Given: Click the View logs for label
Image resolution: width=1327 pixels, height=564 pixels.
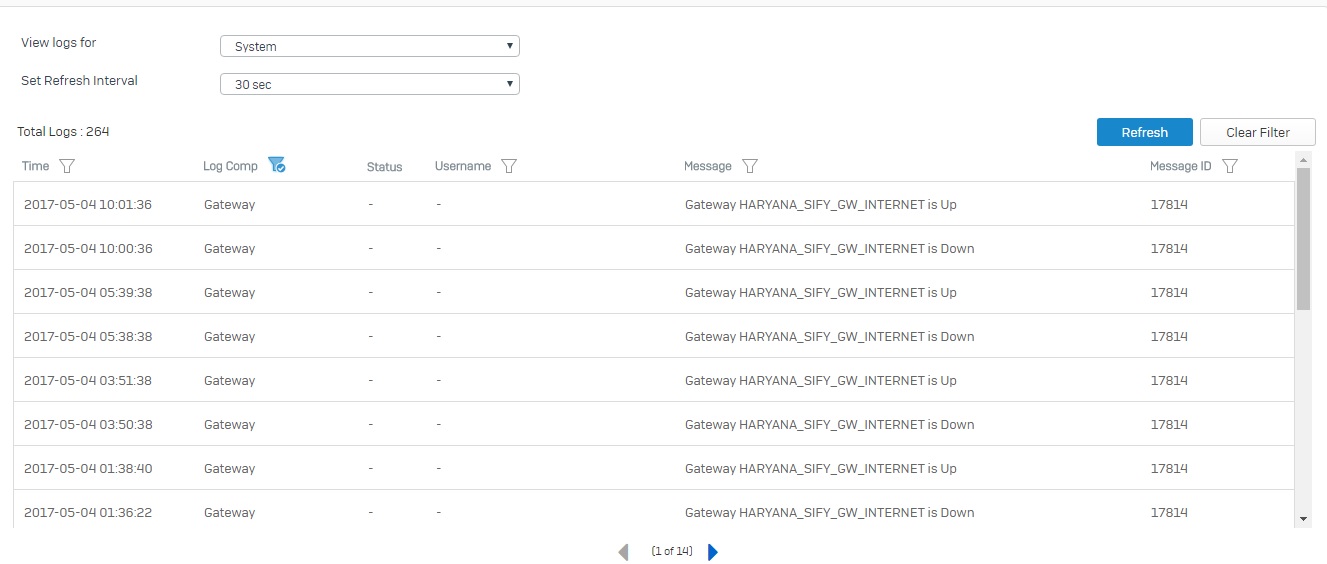Looking at the screenshot, I should tap(59, 43).
